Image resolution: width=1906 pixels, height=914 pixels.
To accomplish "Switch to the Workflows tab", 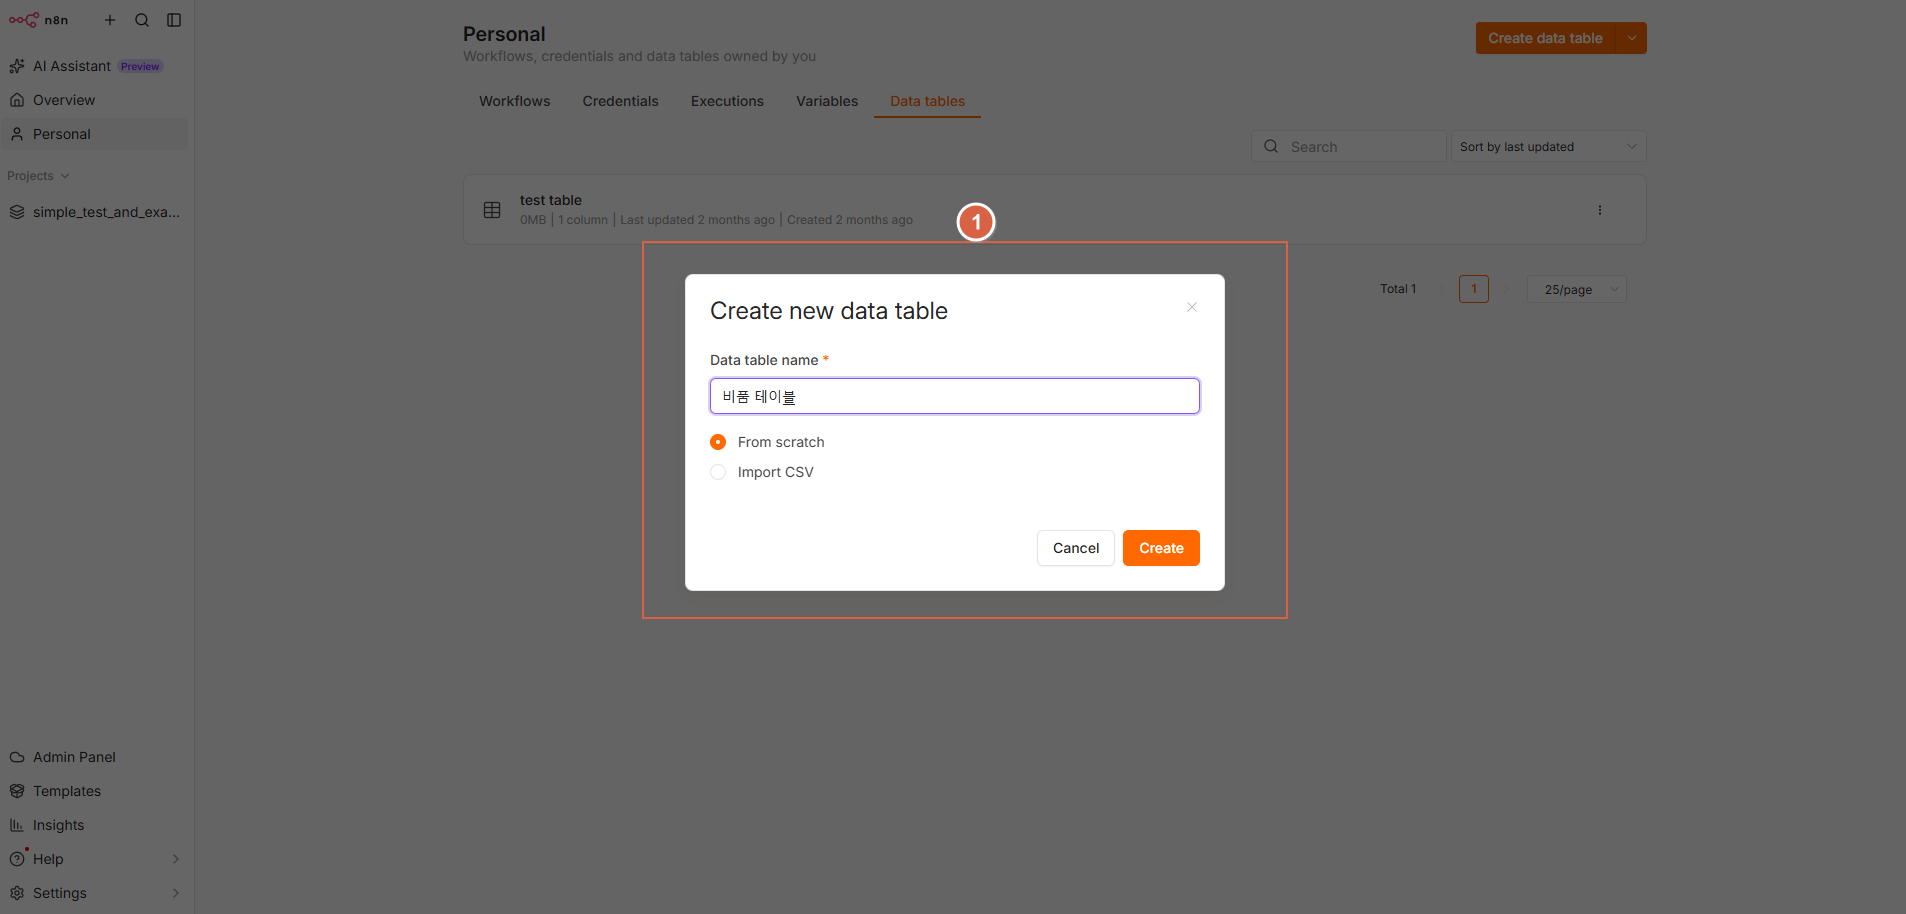I will pos(514,101).
